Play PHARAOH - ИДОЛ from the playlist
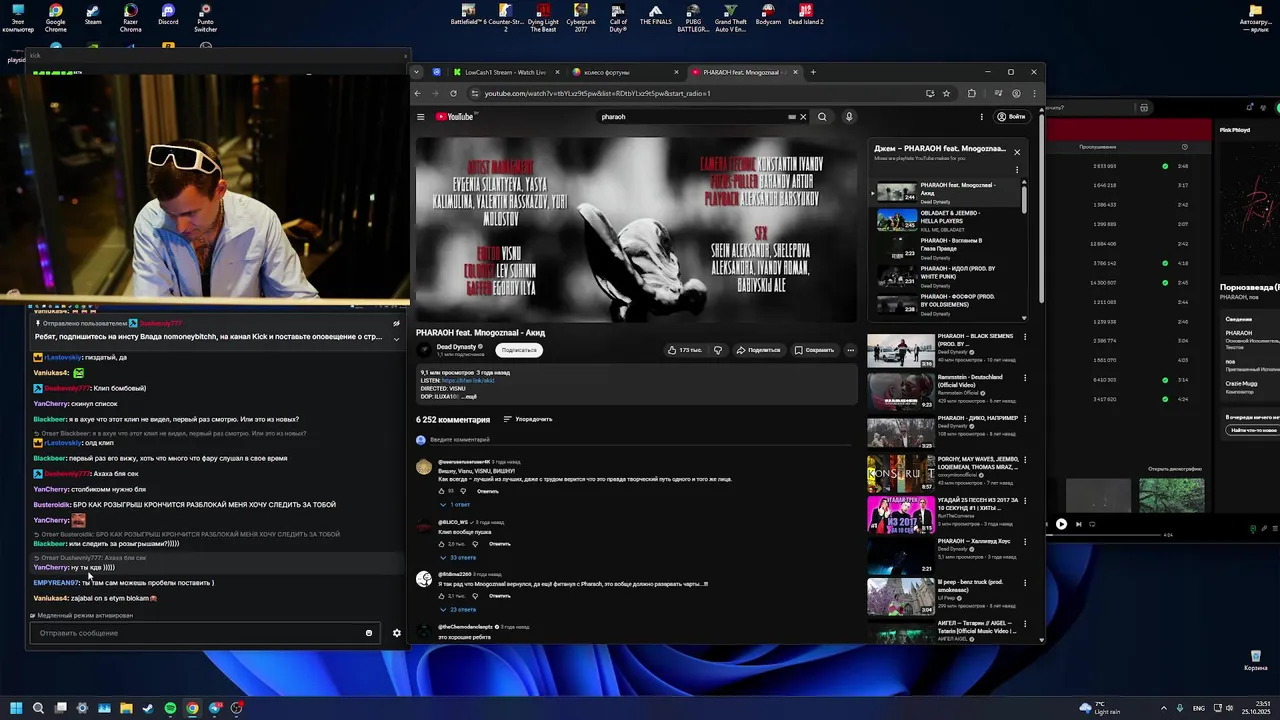Viewport: 1280px width, 720px height. tap(947, 275)
